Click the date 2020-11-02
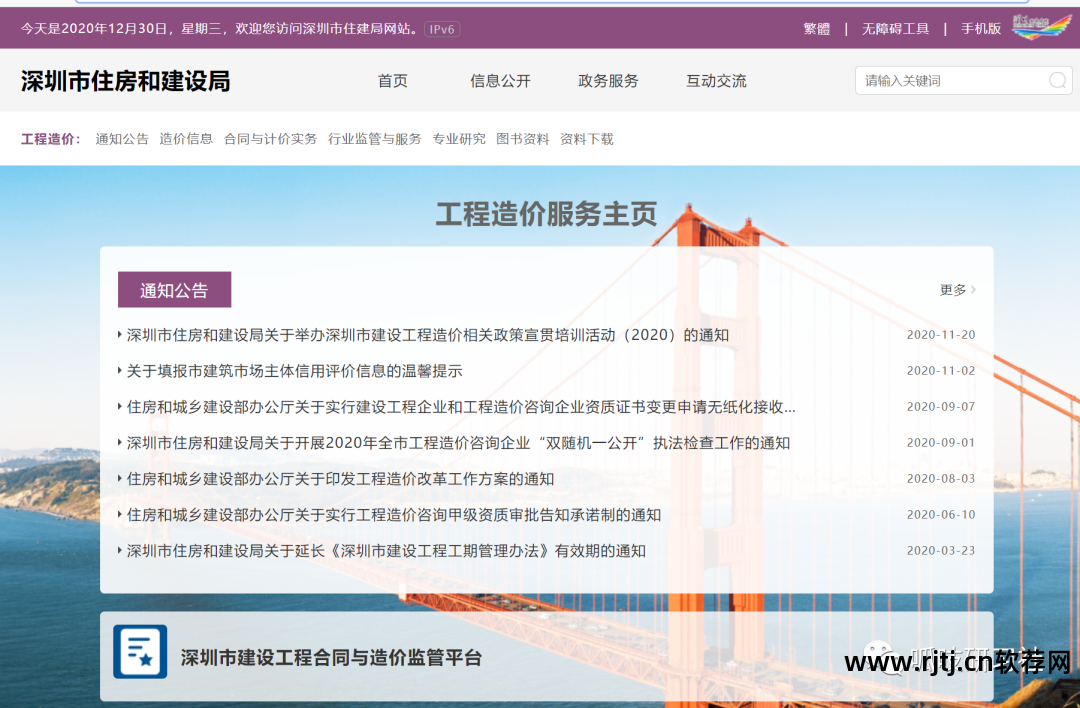This screenshot has height=708, width=1080. click(941, 371)
